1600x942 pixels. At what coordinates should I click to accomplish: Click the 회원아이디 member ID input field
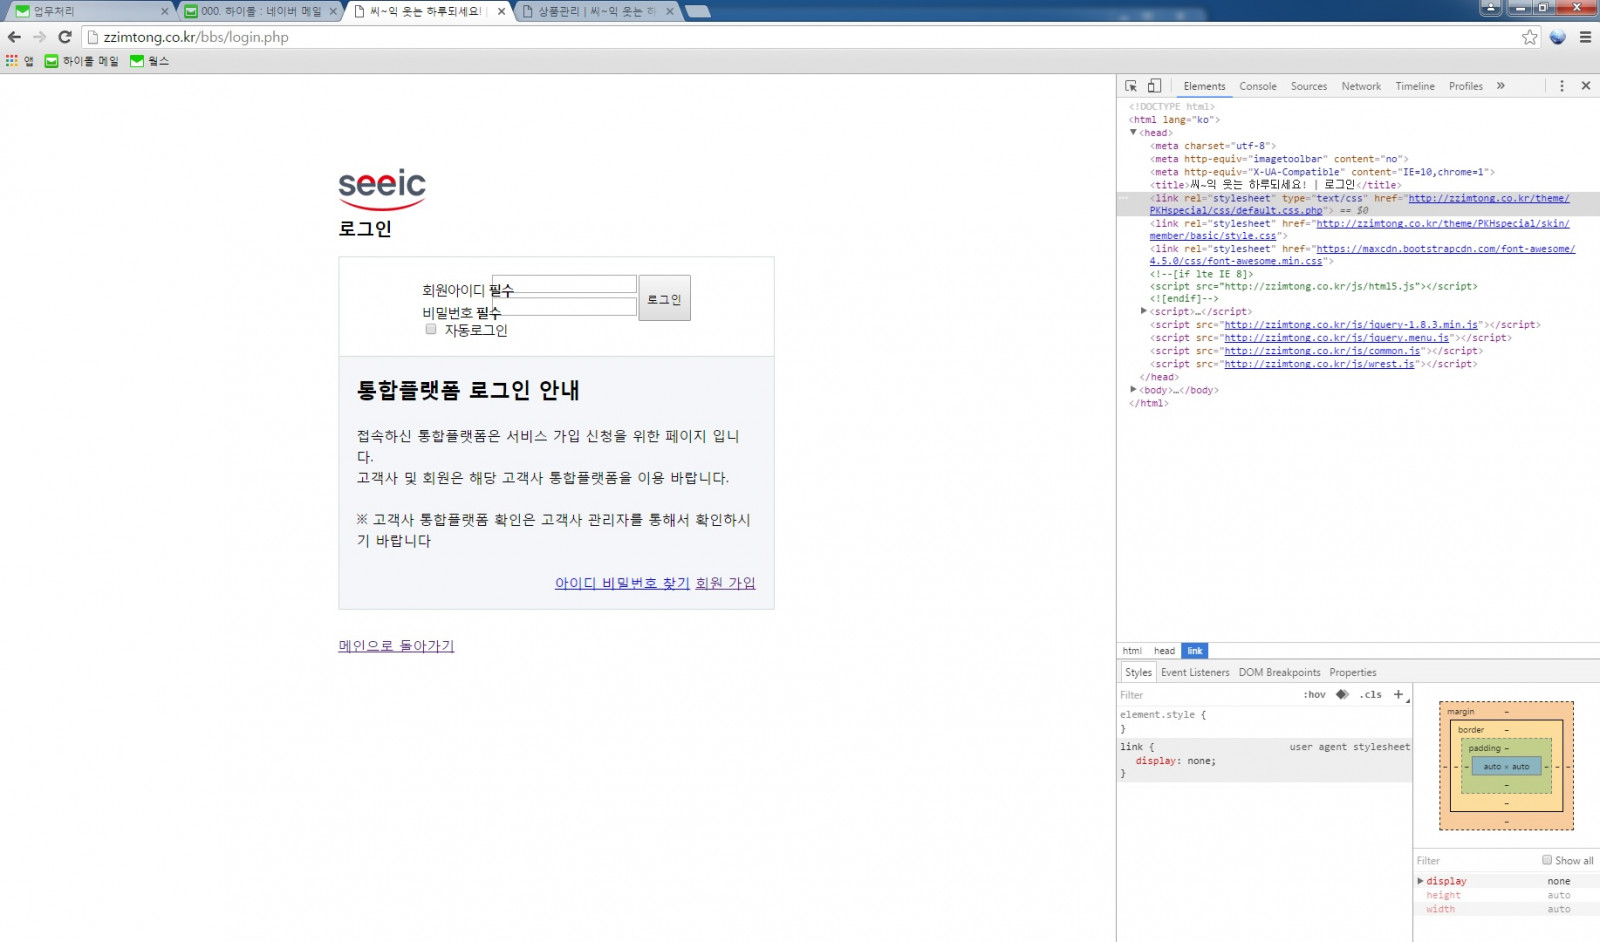tap(566, 284)
